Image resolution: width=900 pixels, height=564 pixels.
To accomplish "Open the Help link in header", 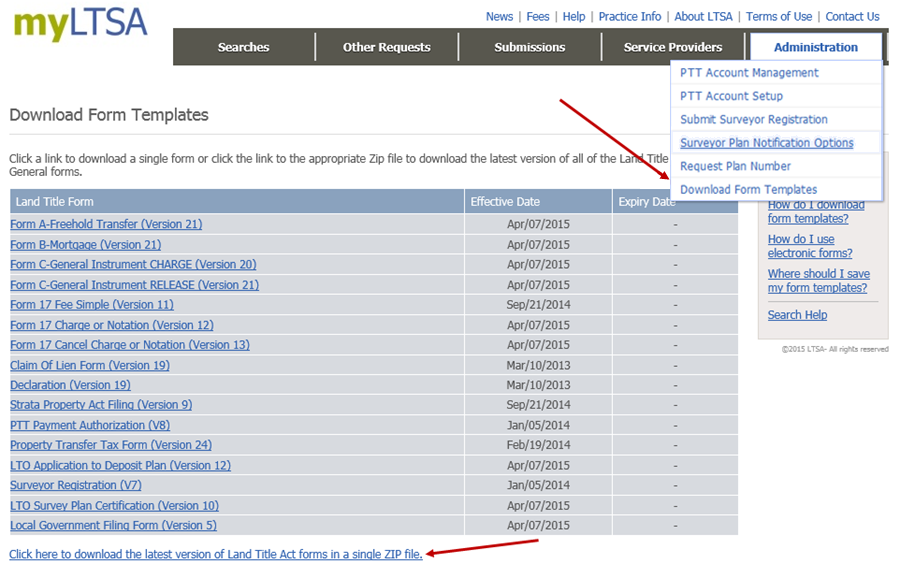I will click(573, 17).
